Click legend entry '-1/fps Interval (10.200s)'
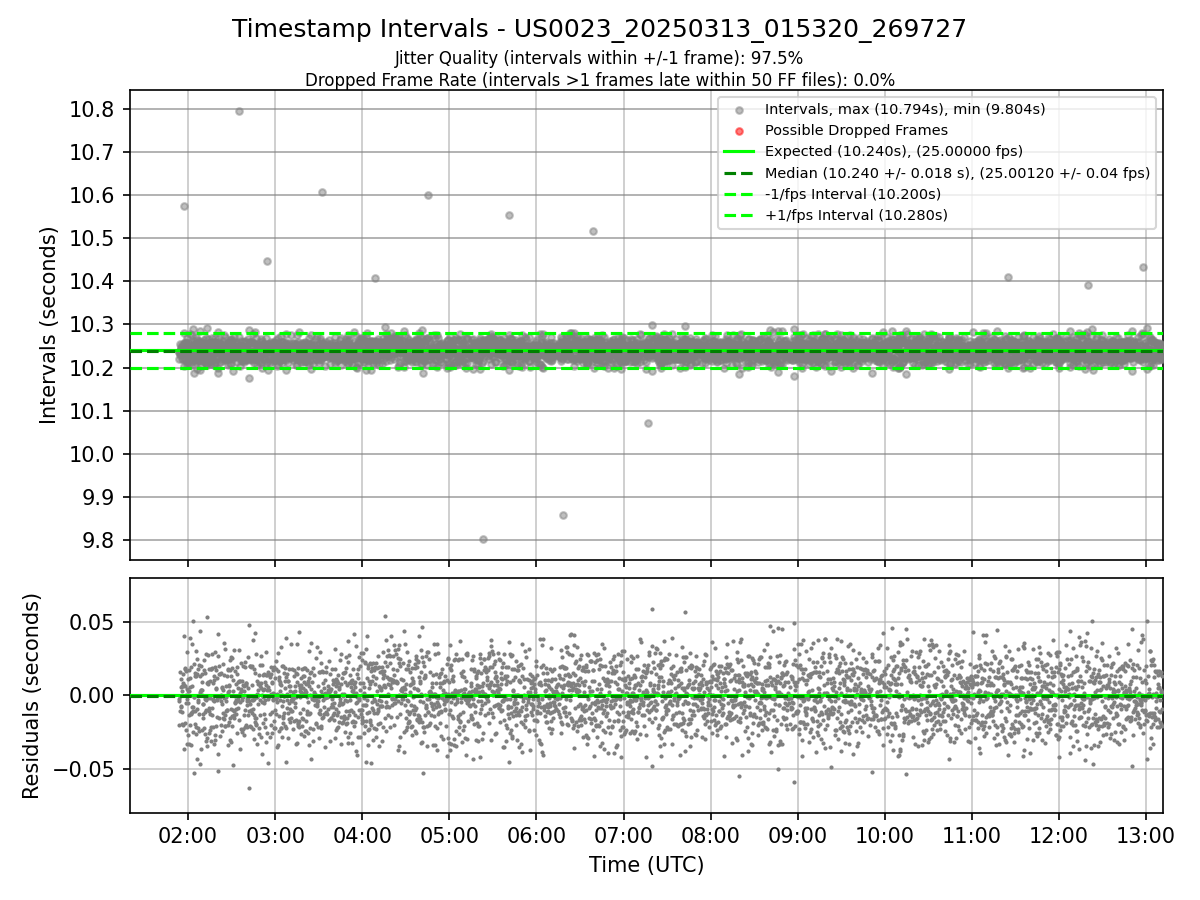This screenshot has height=900, width=1200. [852, 194]
